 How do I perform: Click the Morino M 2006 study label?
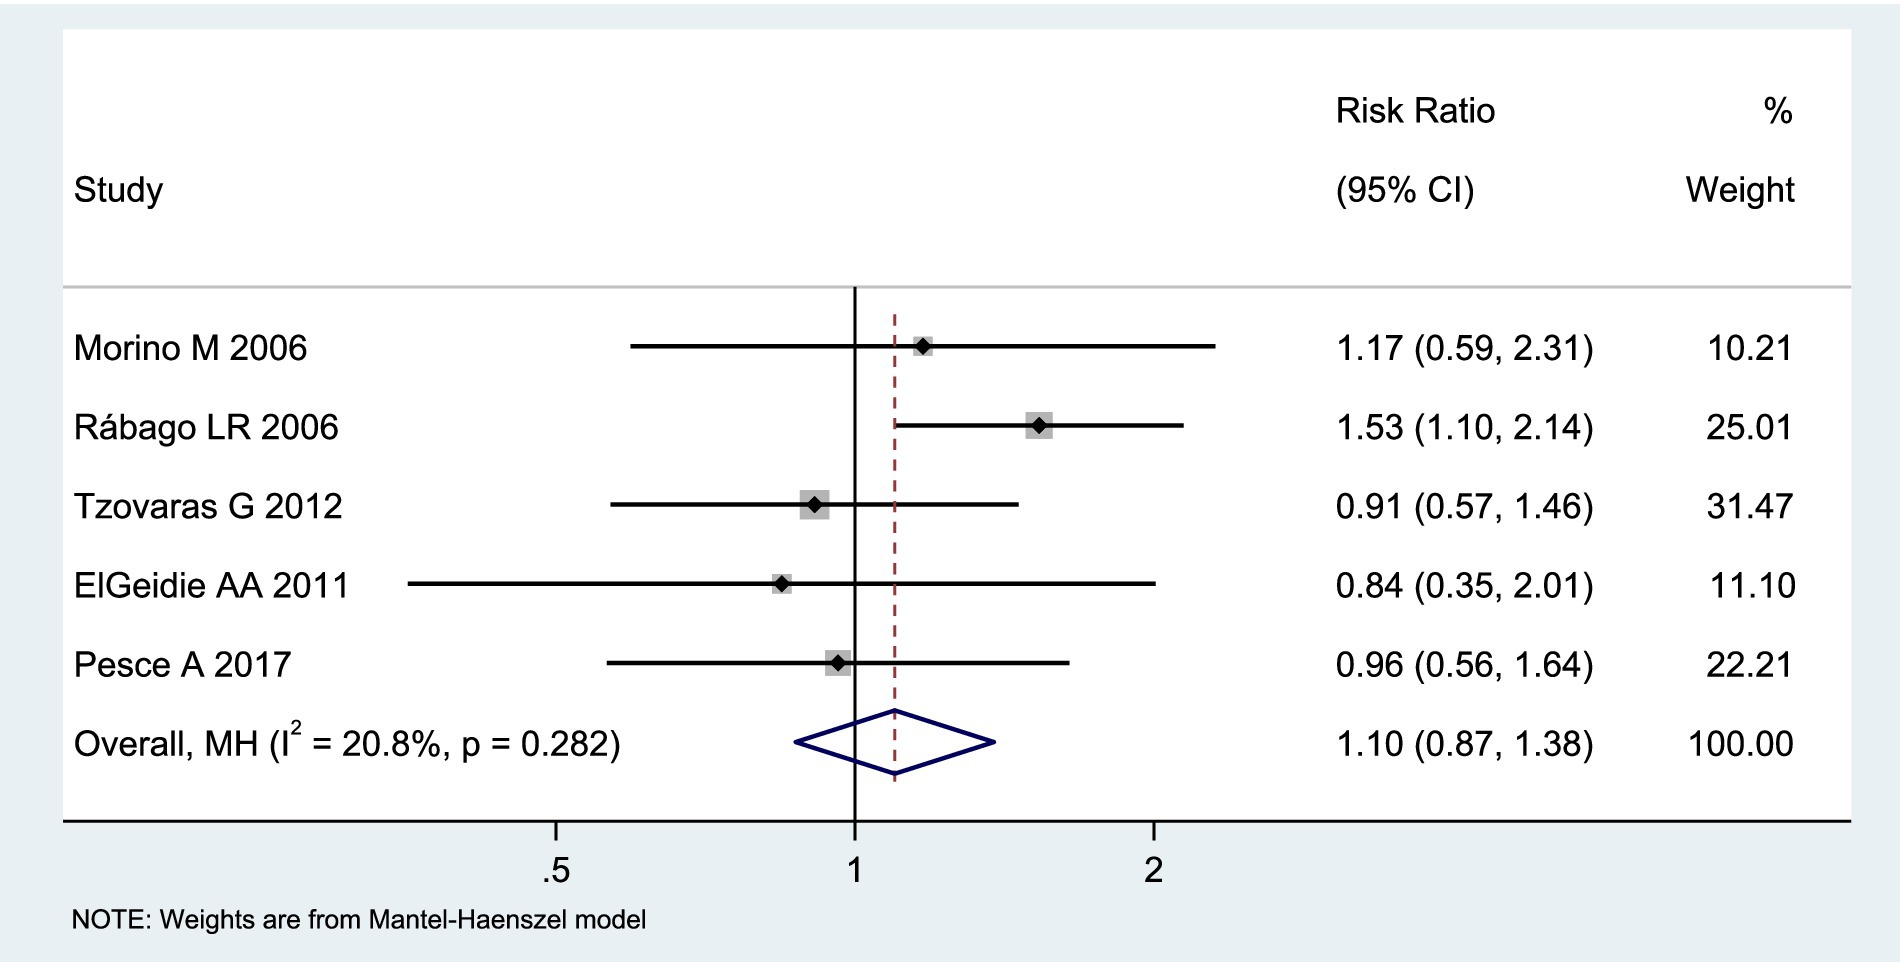coord(190,348)
